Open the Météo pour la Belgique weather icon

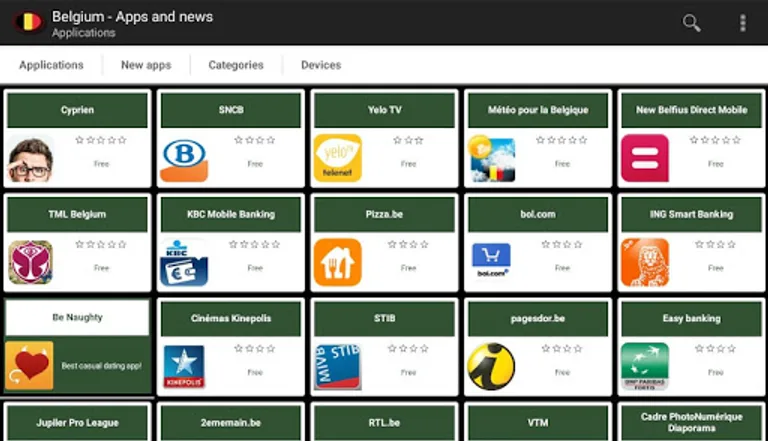[491, 159]
